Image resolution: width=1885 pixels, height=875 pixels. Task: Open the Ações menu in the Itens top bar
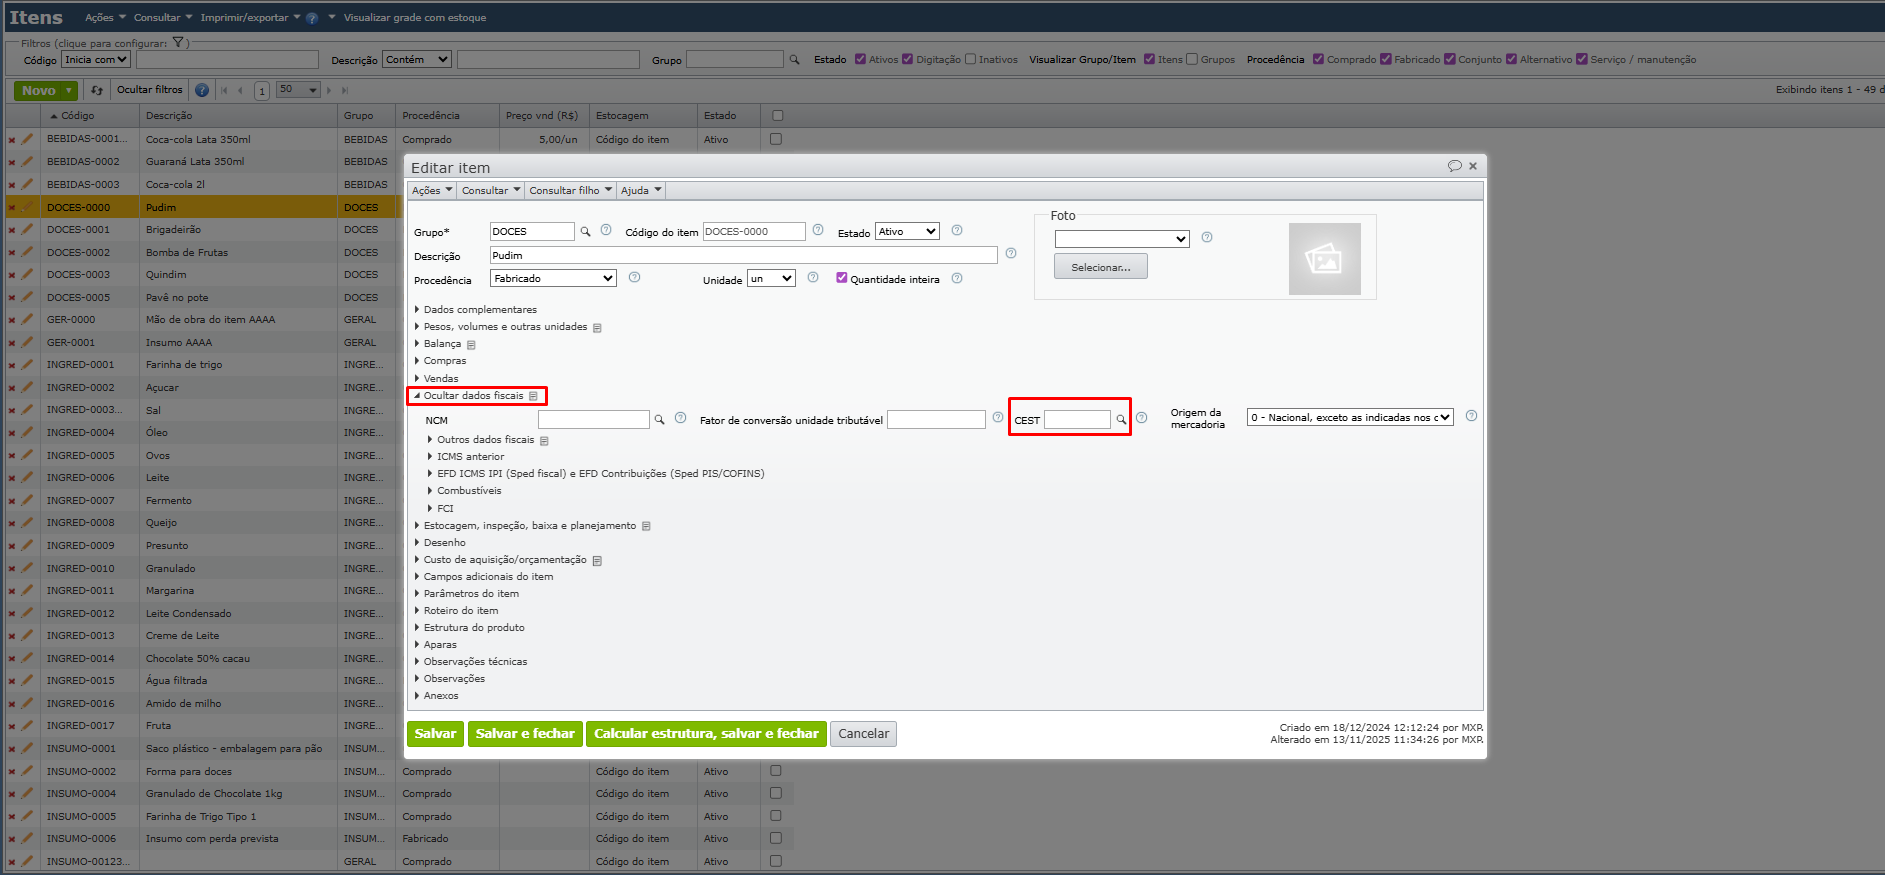pyautogui.click(x=105, y=18)
